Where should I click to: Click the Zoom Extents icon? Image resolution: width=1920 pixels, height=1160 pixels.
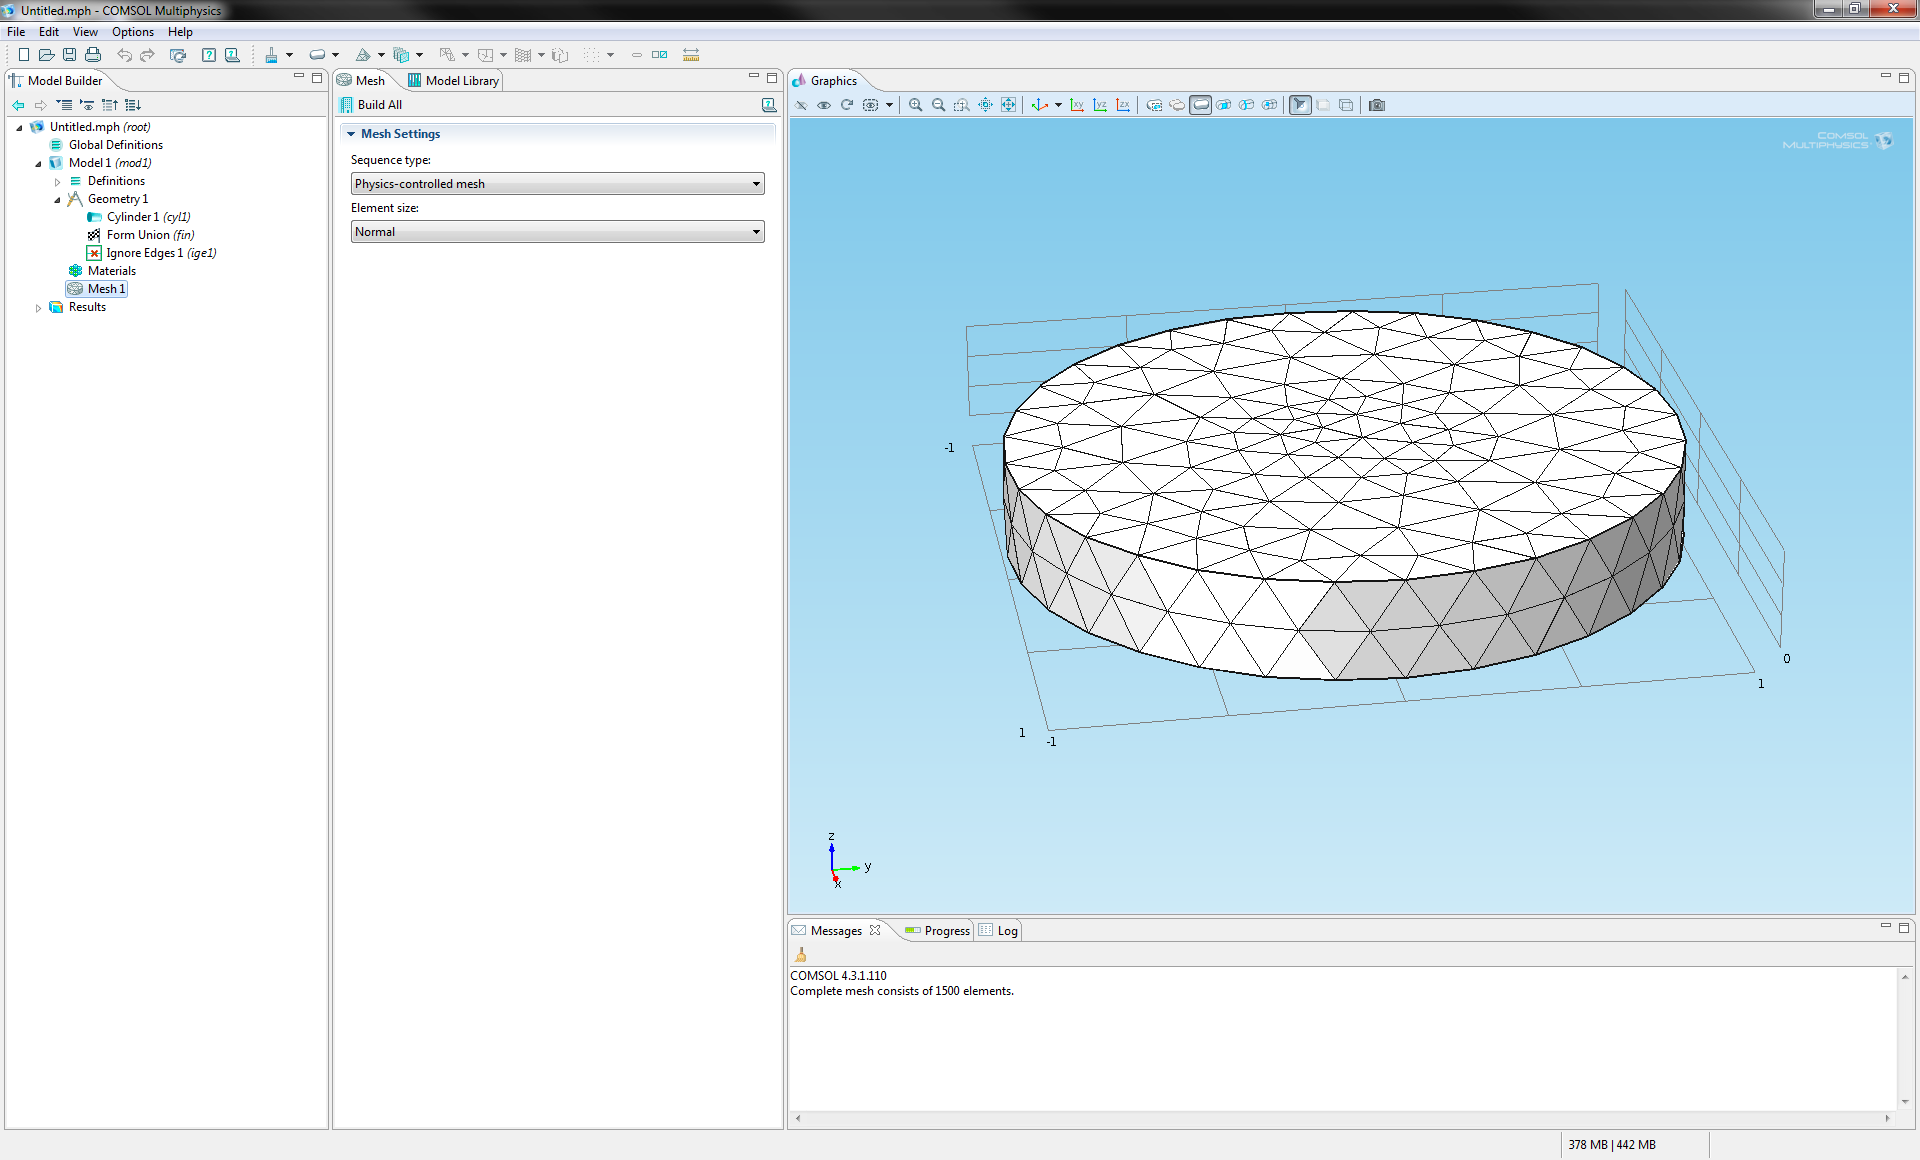[x=1008, y=105]
